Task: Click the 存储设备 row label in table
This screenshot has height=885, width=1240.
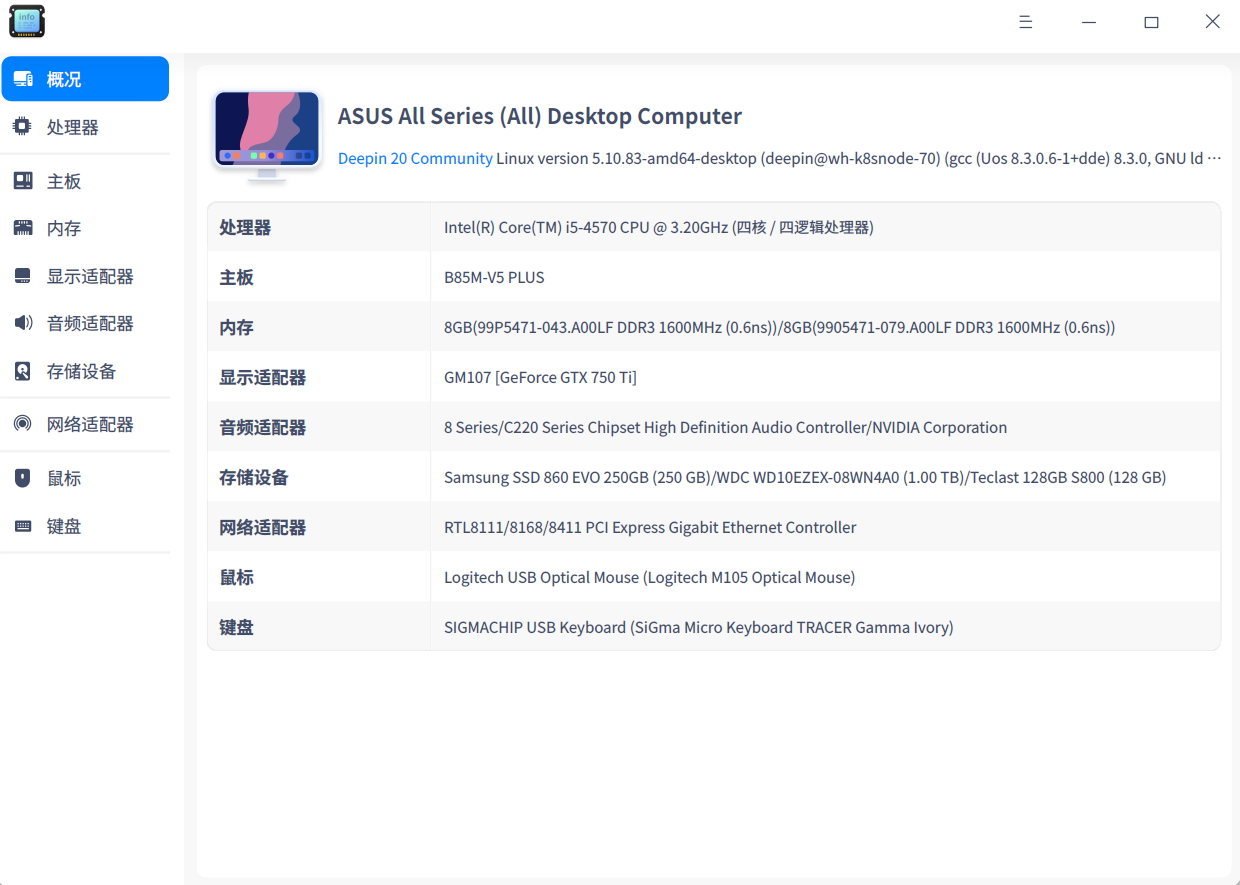Action: (x=254, y=477)
